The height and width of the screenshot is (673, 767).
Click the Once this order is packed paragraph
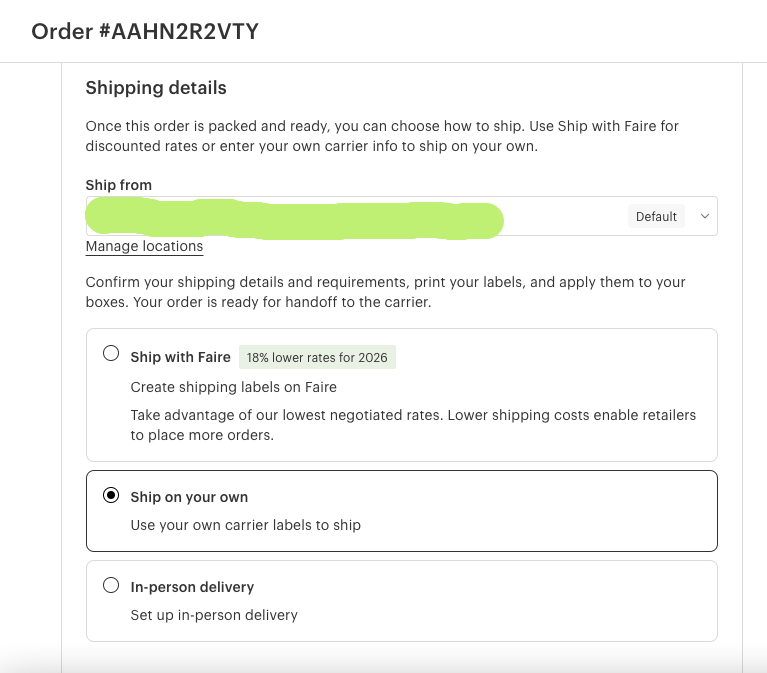click(382, 136)
